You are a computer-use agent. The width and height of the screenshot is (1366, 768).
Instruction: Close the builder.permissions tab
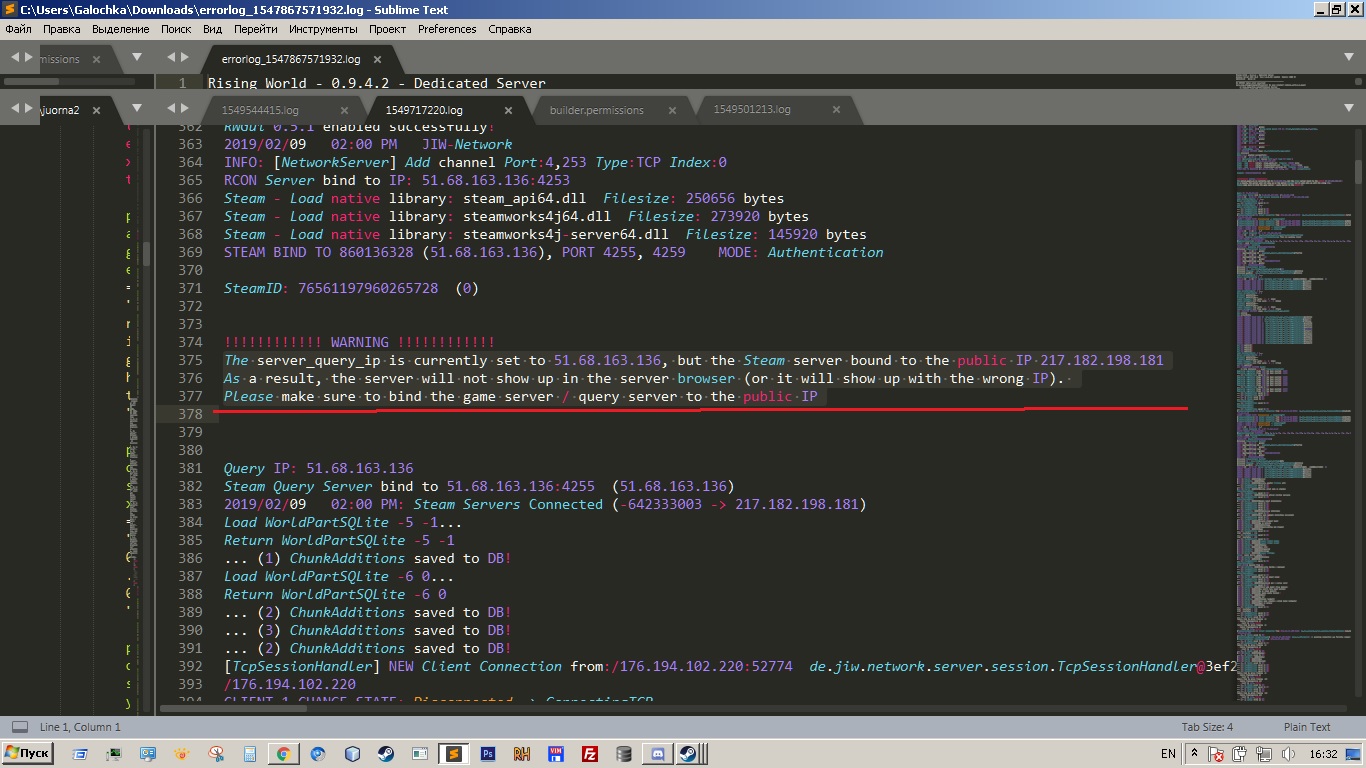(672, 110)
